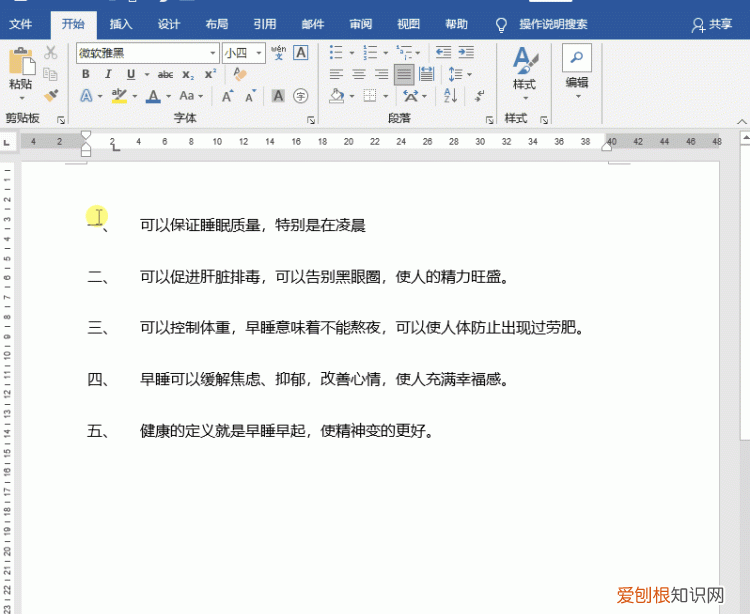Open the 帮助 Help tab
Viewport: 750px width, 614px height.
456,24
